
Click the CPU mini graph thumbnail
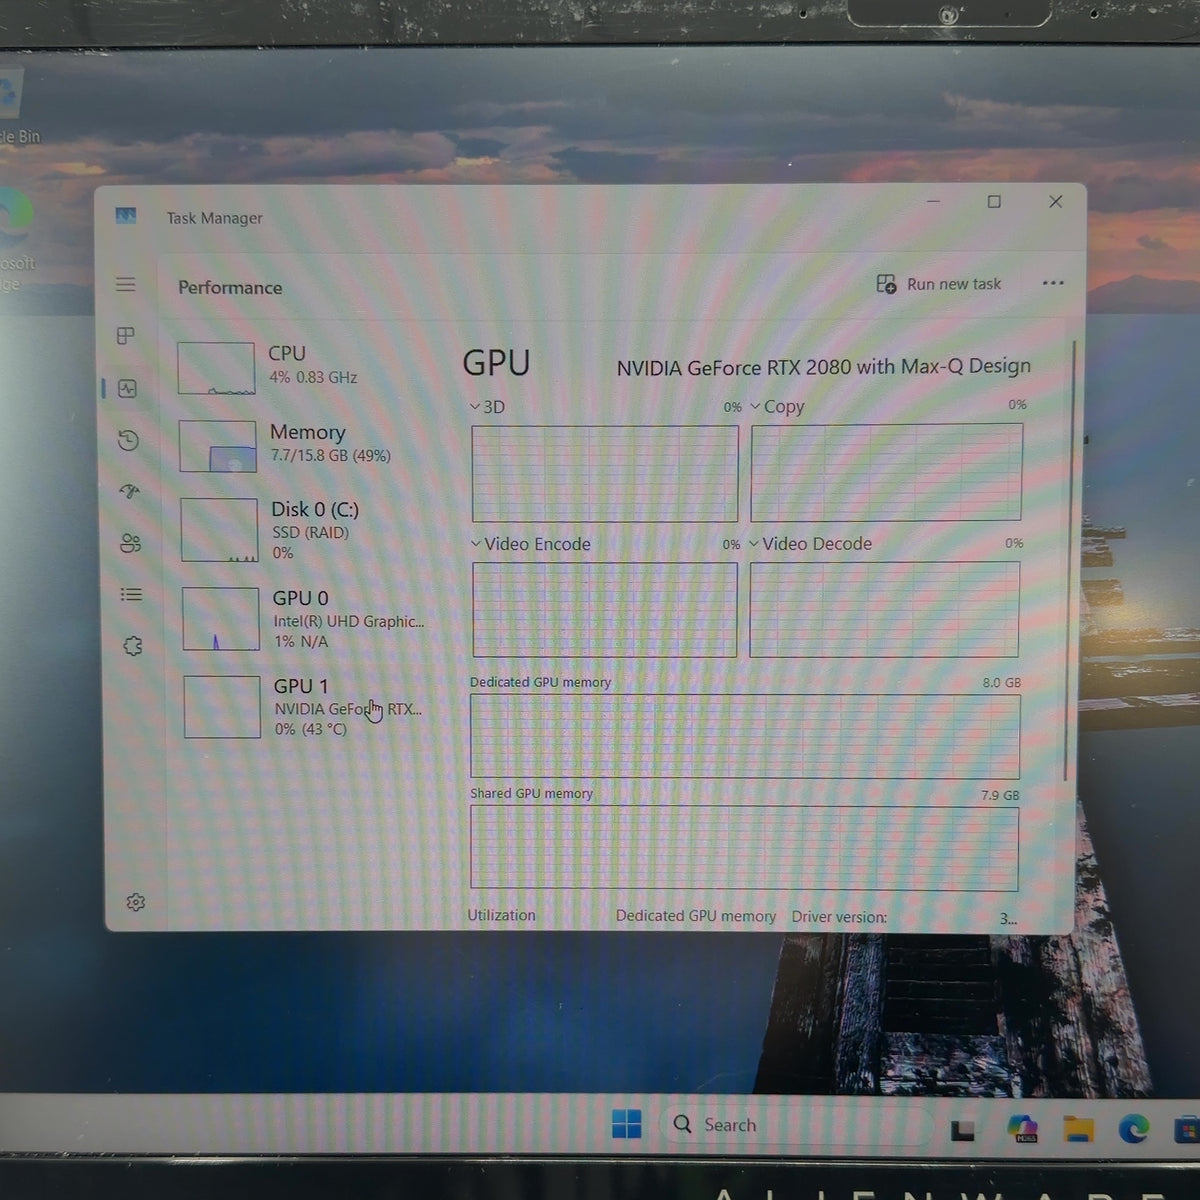point(216,368)
